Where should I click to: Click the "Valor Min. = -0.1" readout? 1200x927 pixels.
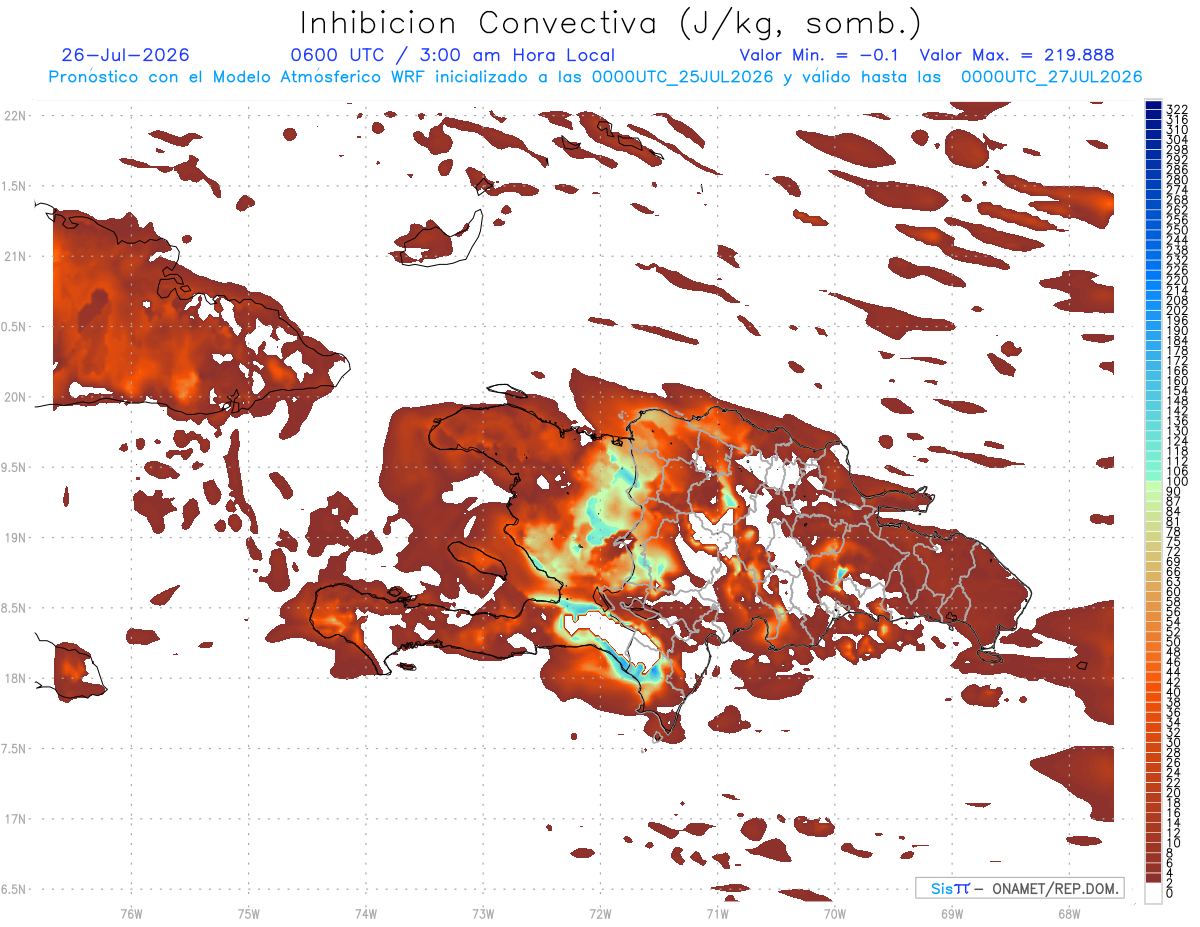pos(820,55)
